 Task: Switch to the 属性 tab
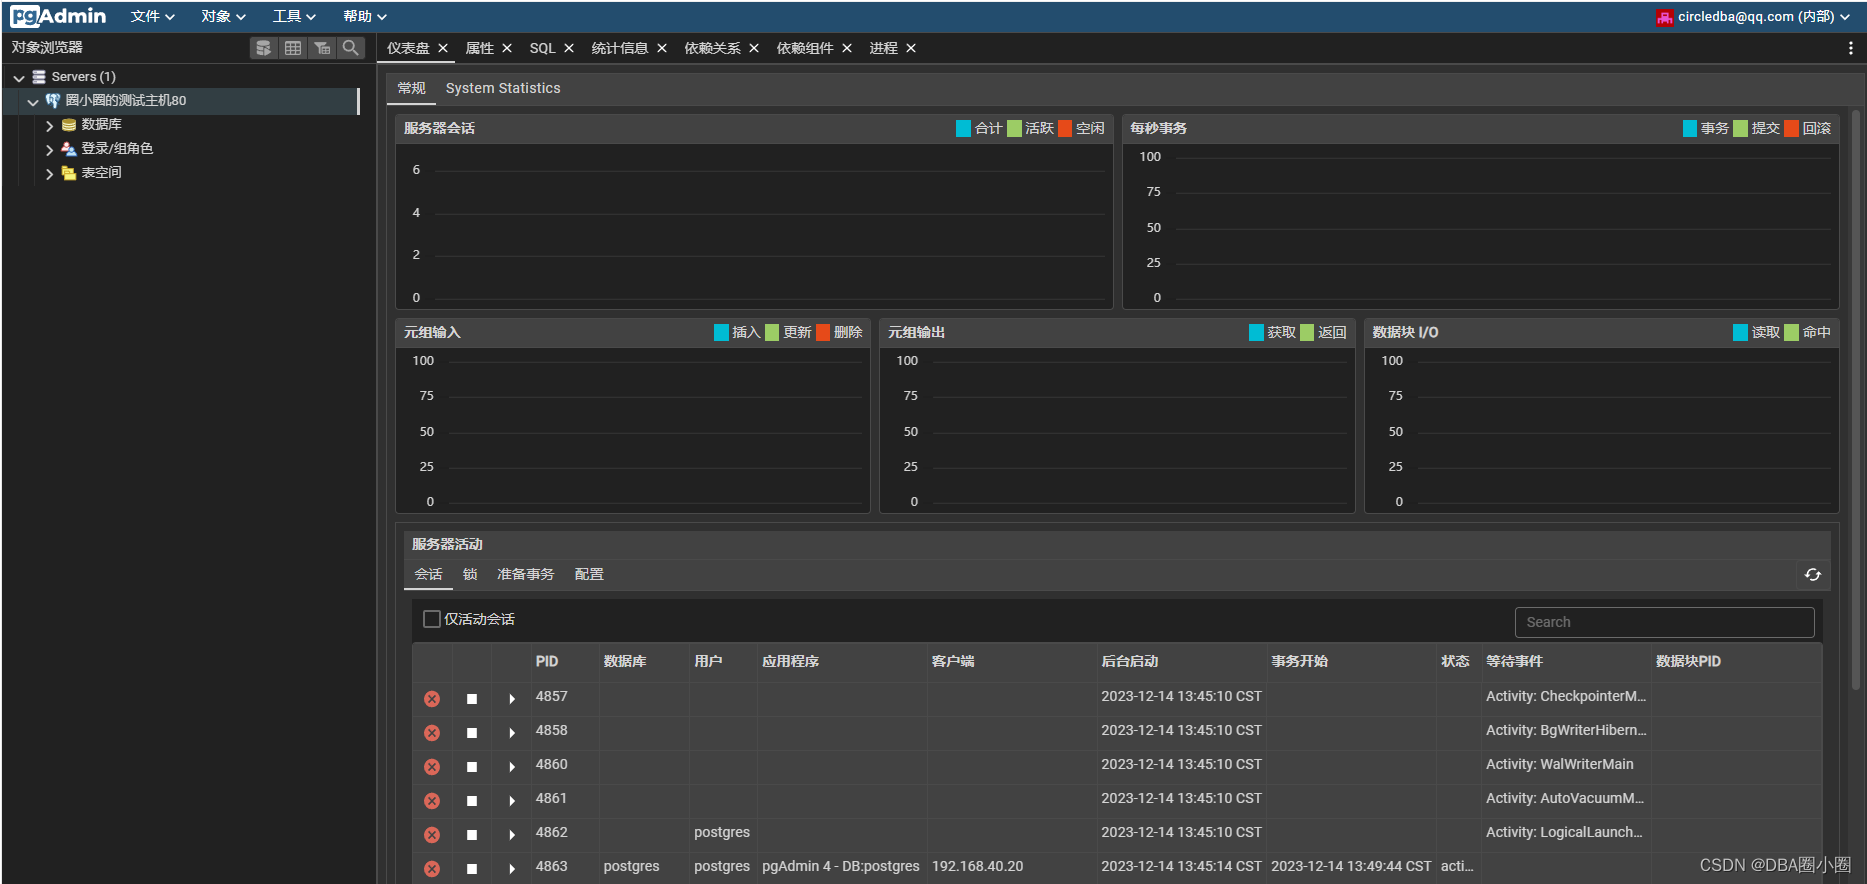tap(479, 48)
